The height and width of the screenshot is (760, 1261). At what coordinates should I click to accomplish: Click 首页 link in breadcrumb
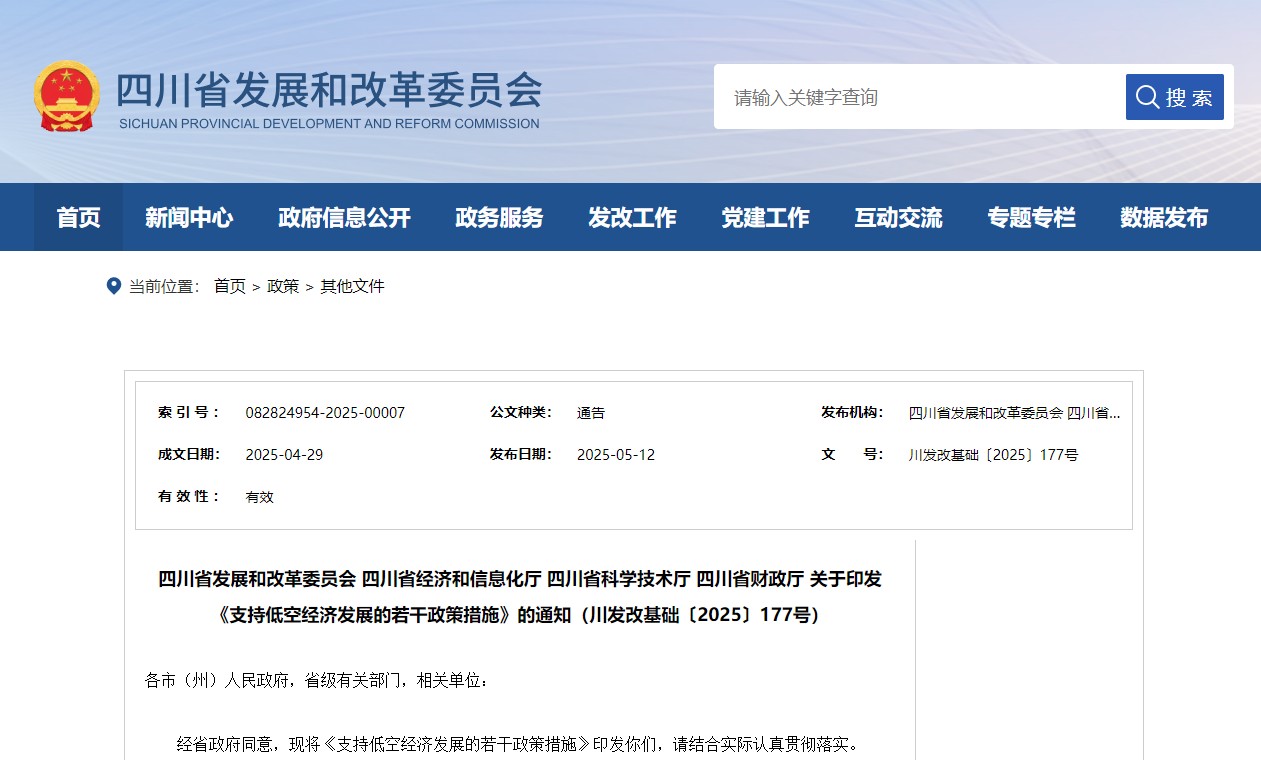pyautogui.click(x=229, y=287)
